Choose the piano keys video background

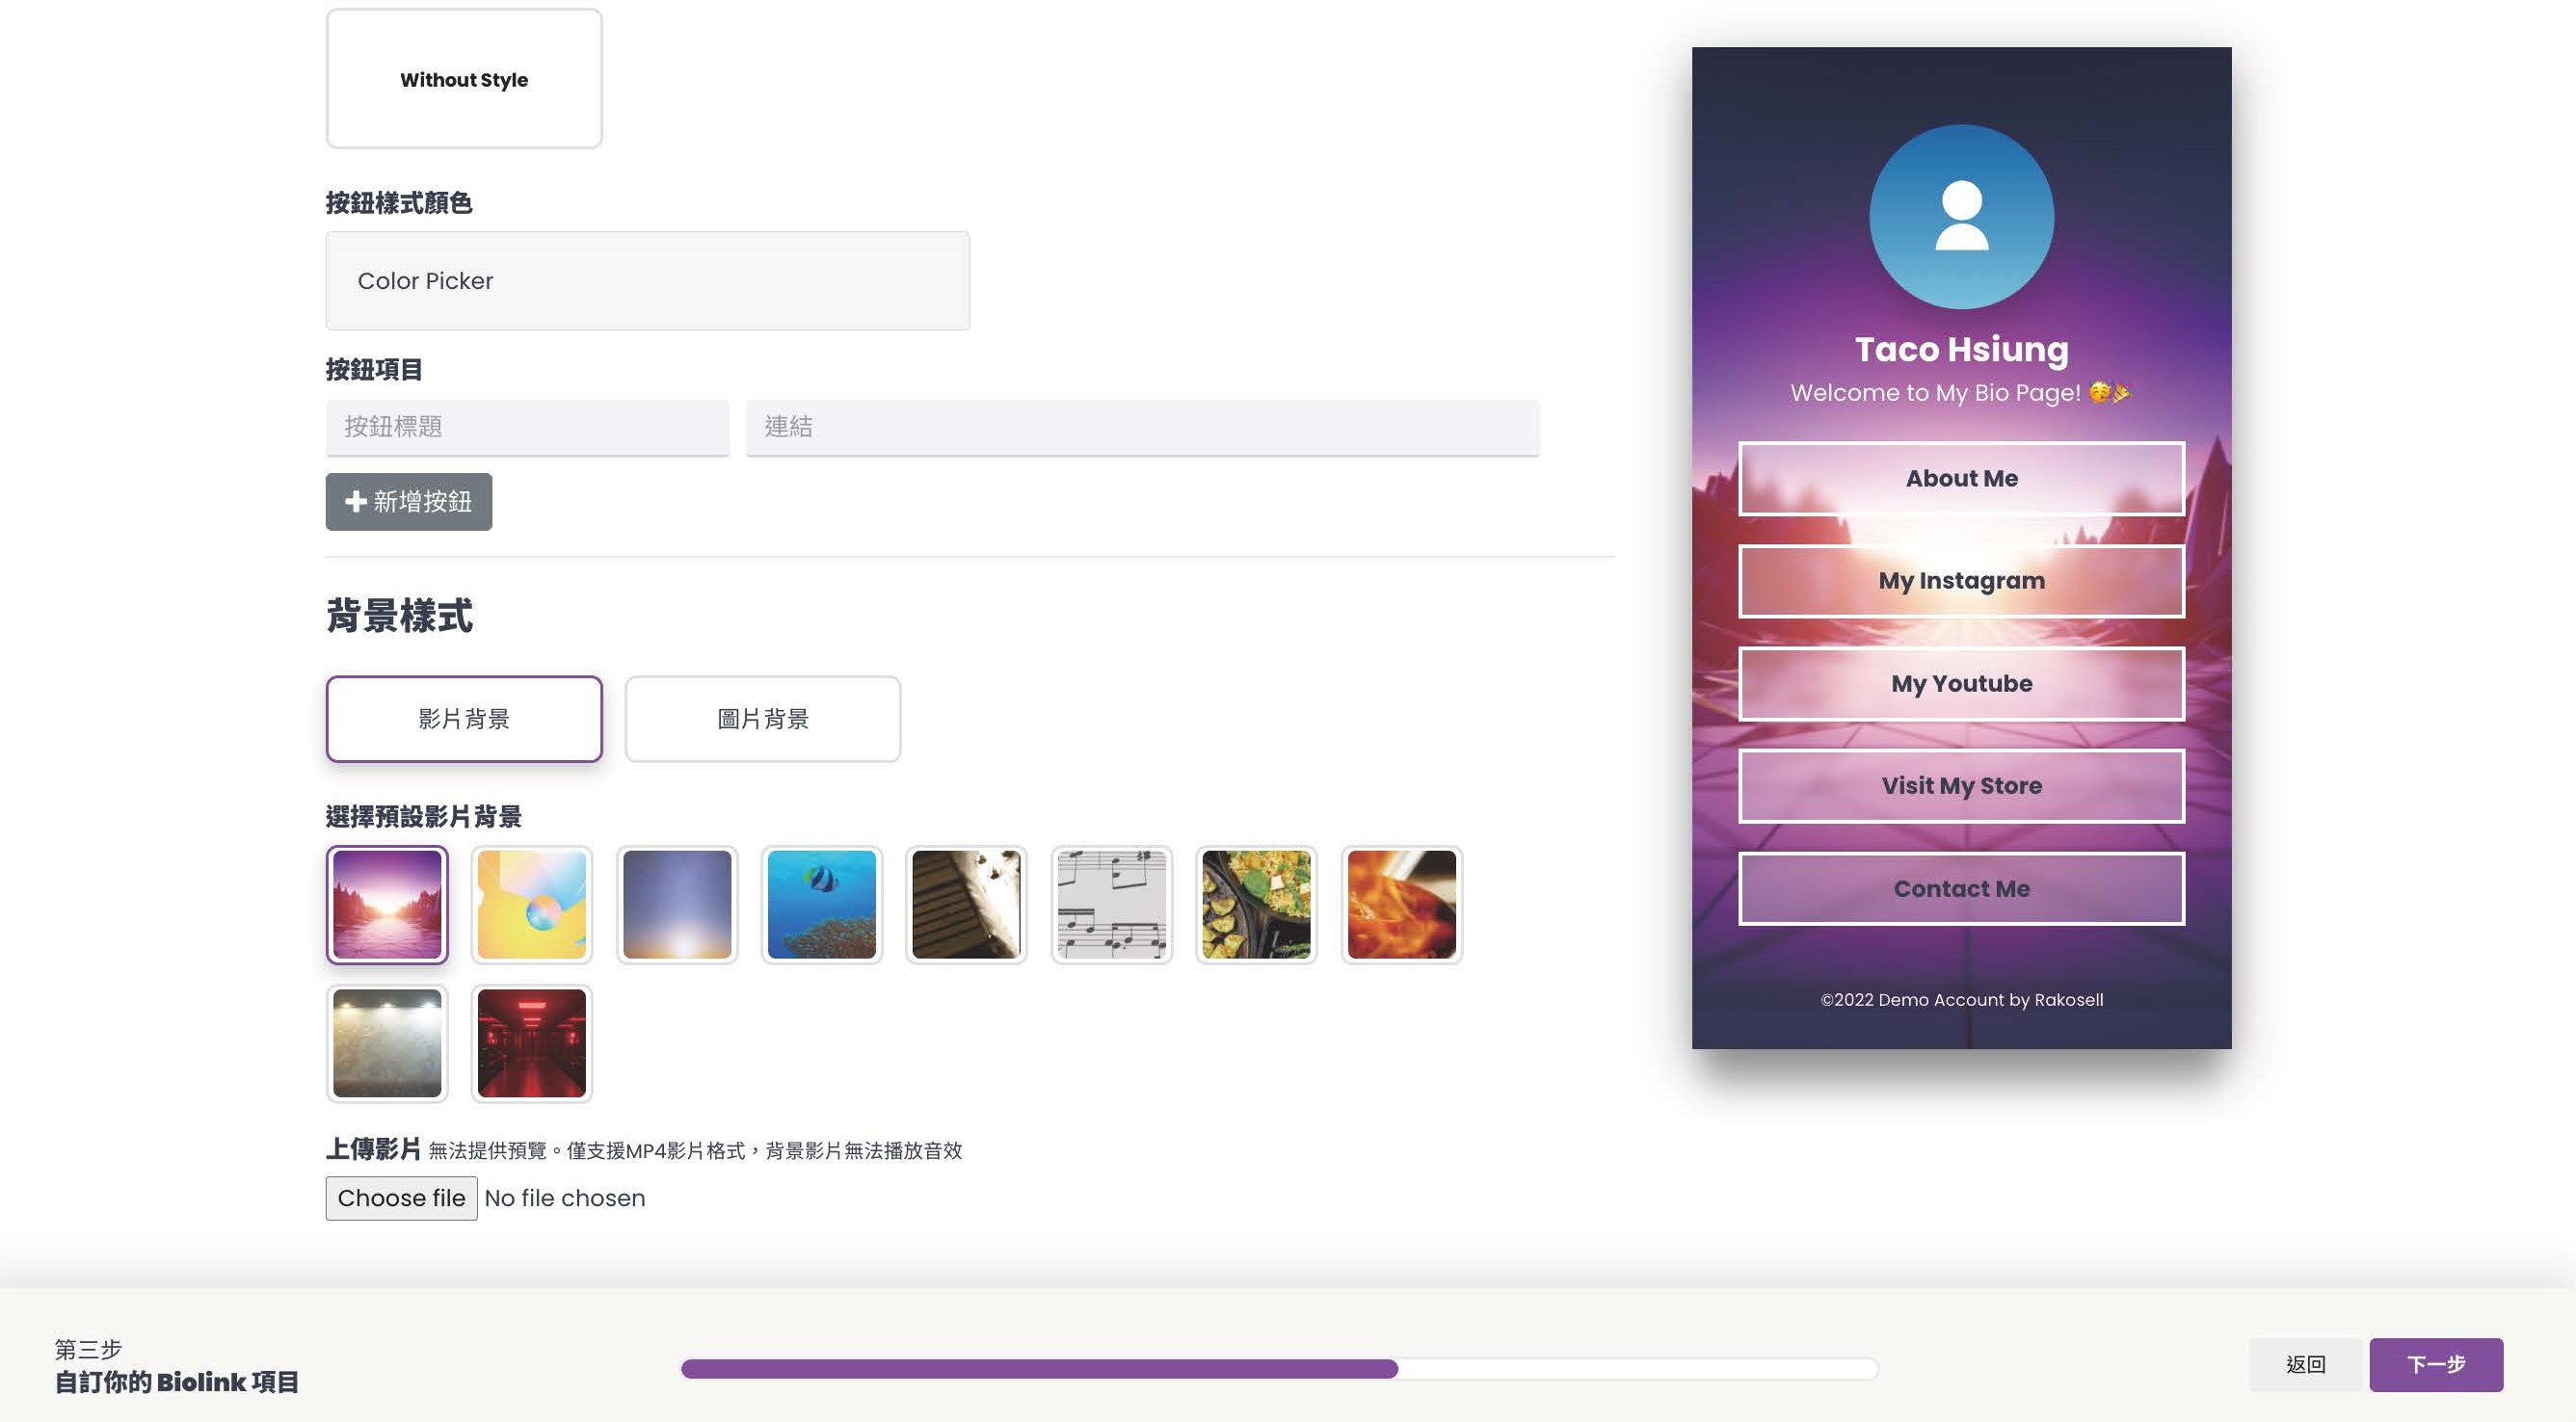point(966,904)
